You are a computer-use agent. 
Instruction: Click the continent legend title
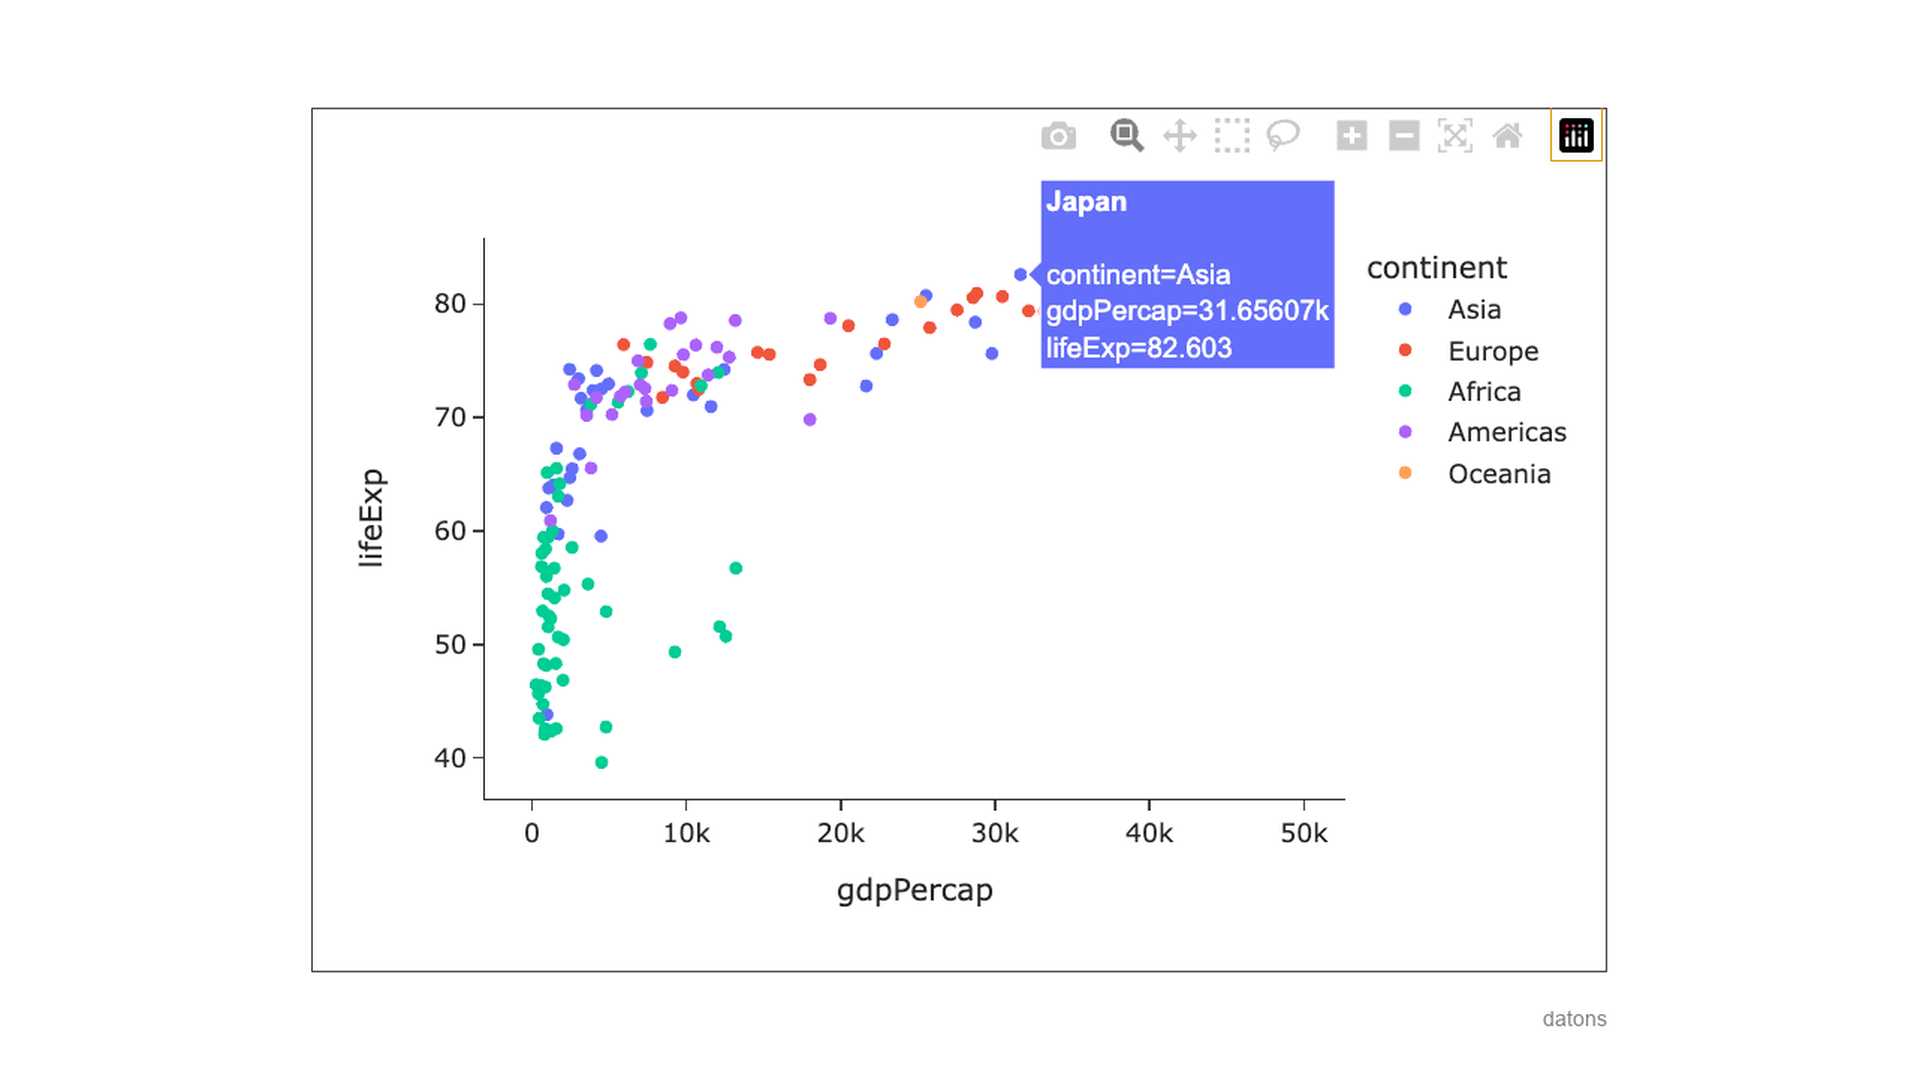point(1437,267)
